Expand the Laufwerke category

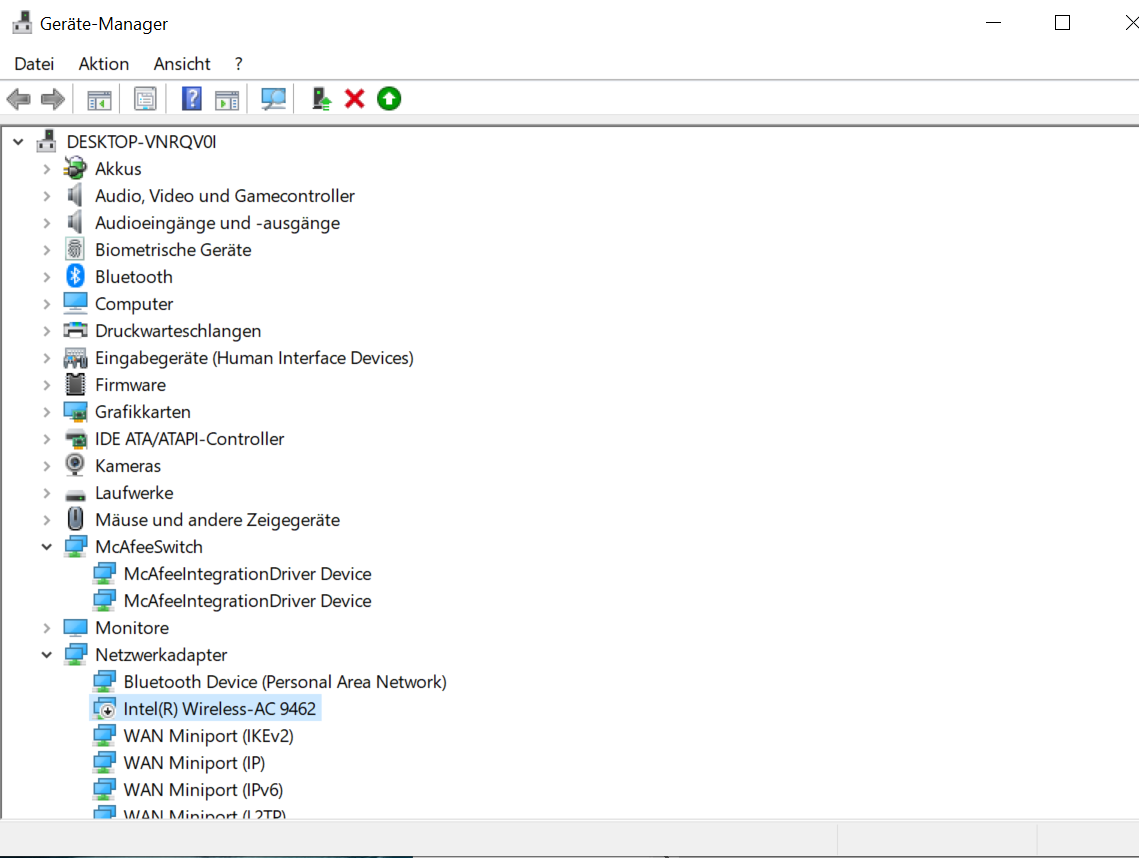click(46, 493)
